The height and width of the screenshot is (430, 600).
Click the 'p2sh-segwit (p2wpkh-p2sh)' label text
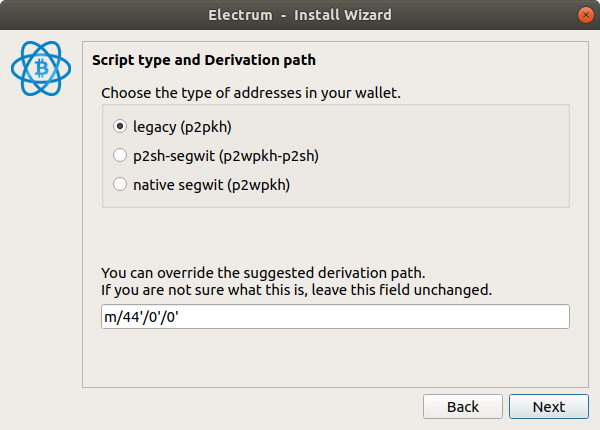pos(226,156)
